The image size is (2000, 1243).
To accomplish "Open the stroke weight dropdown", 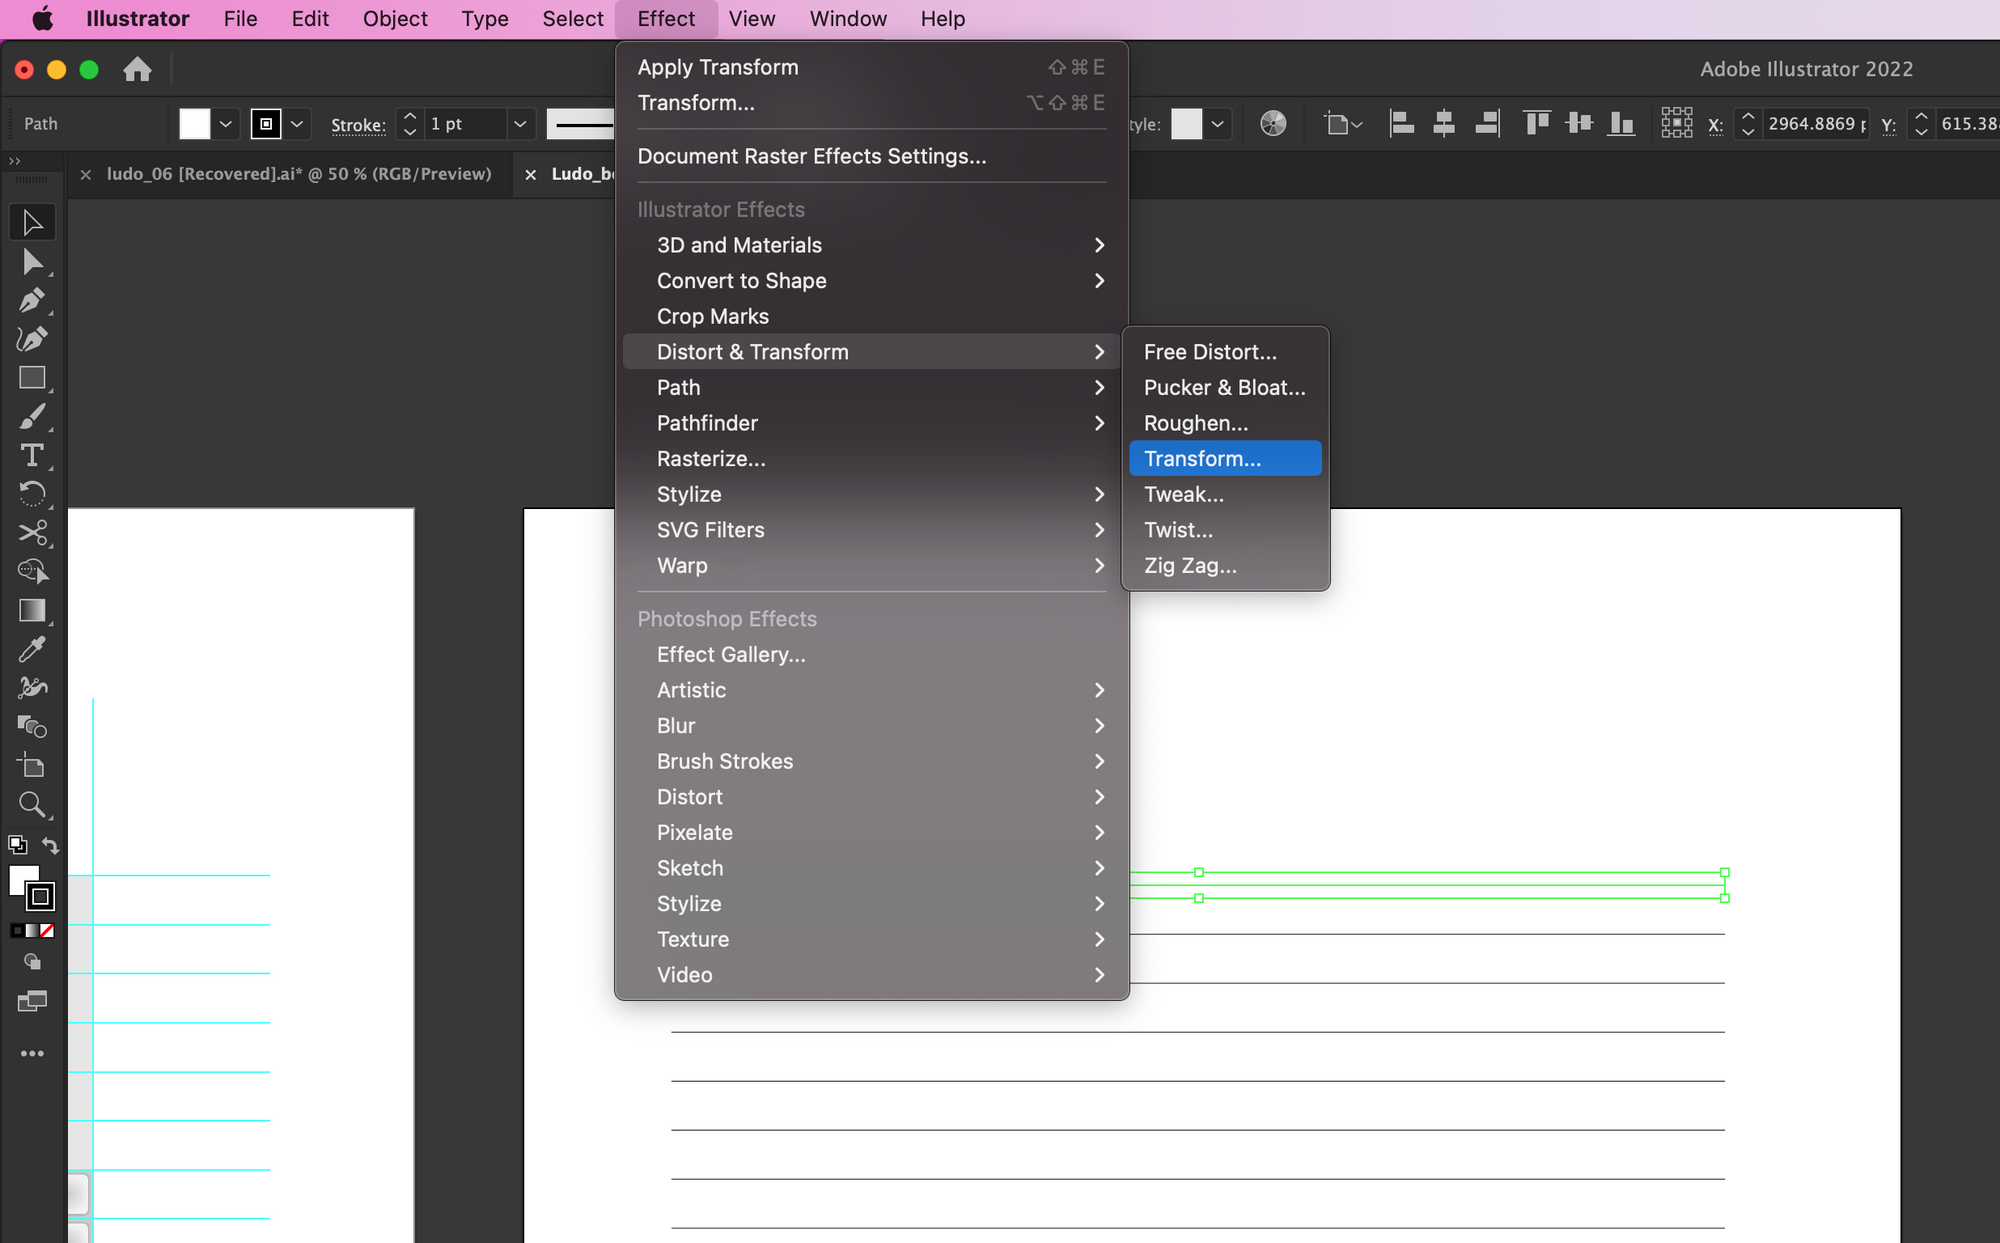I will click(520, 124).
